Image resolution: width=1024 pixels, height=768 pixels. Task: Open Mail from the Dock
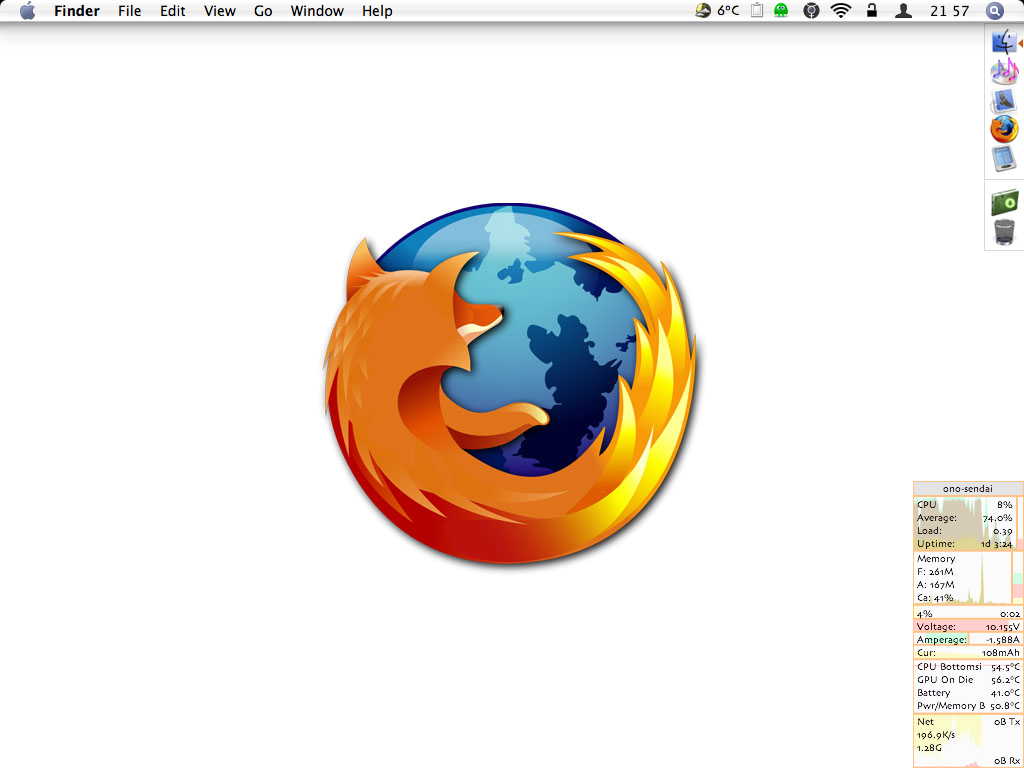1004,101
